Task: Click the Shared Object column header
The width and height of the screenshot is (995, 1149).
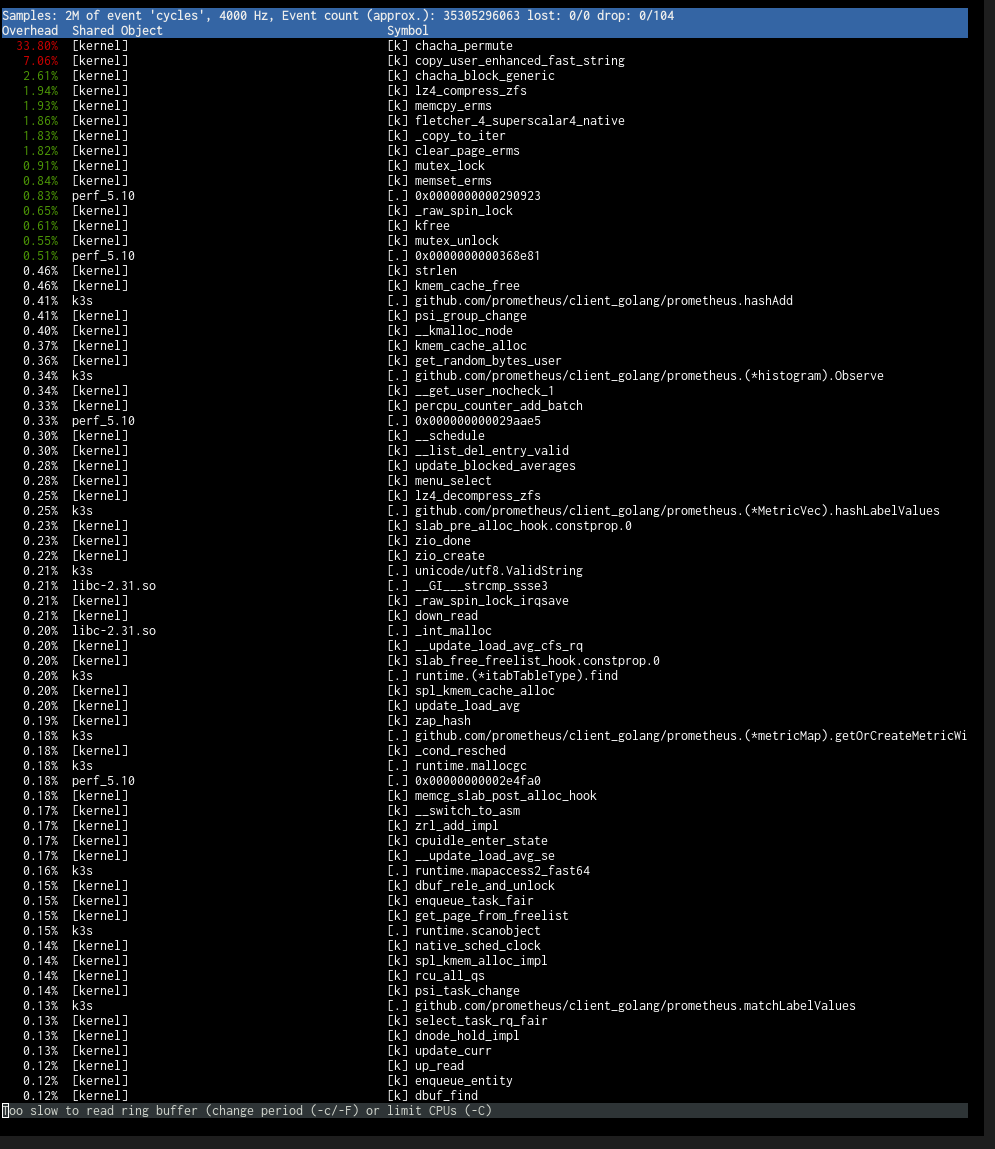Action: point(117,31)
